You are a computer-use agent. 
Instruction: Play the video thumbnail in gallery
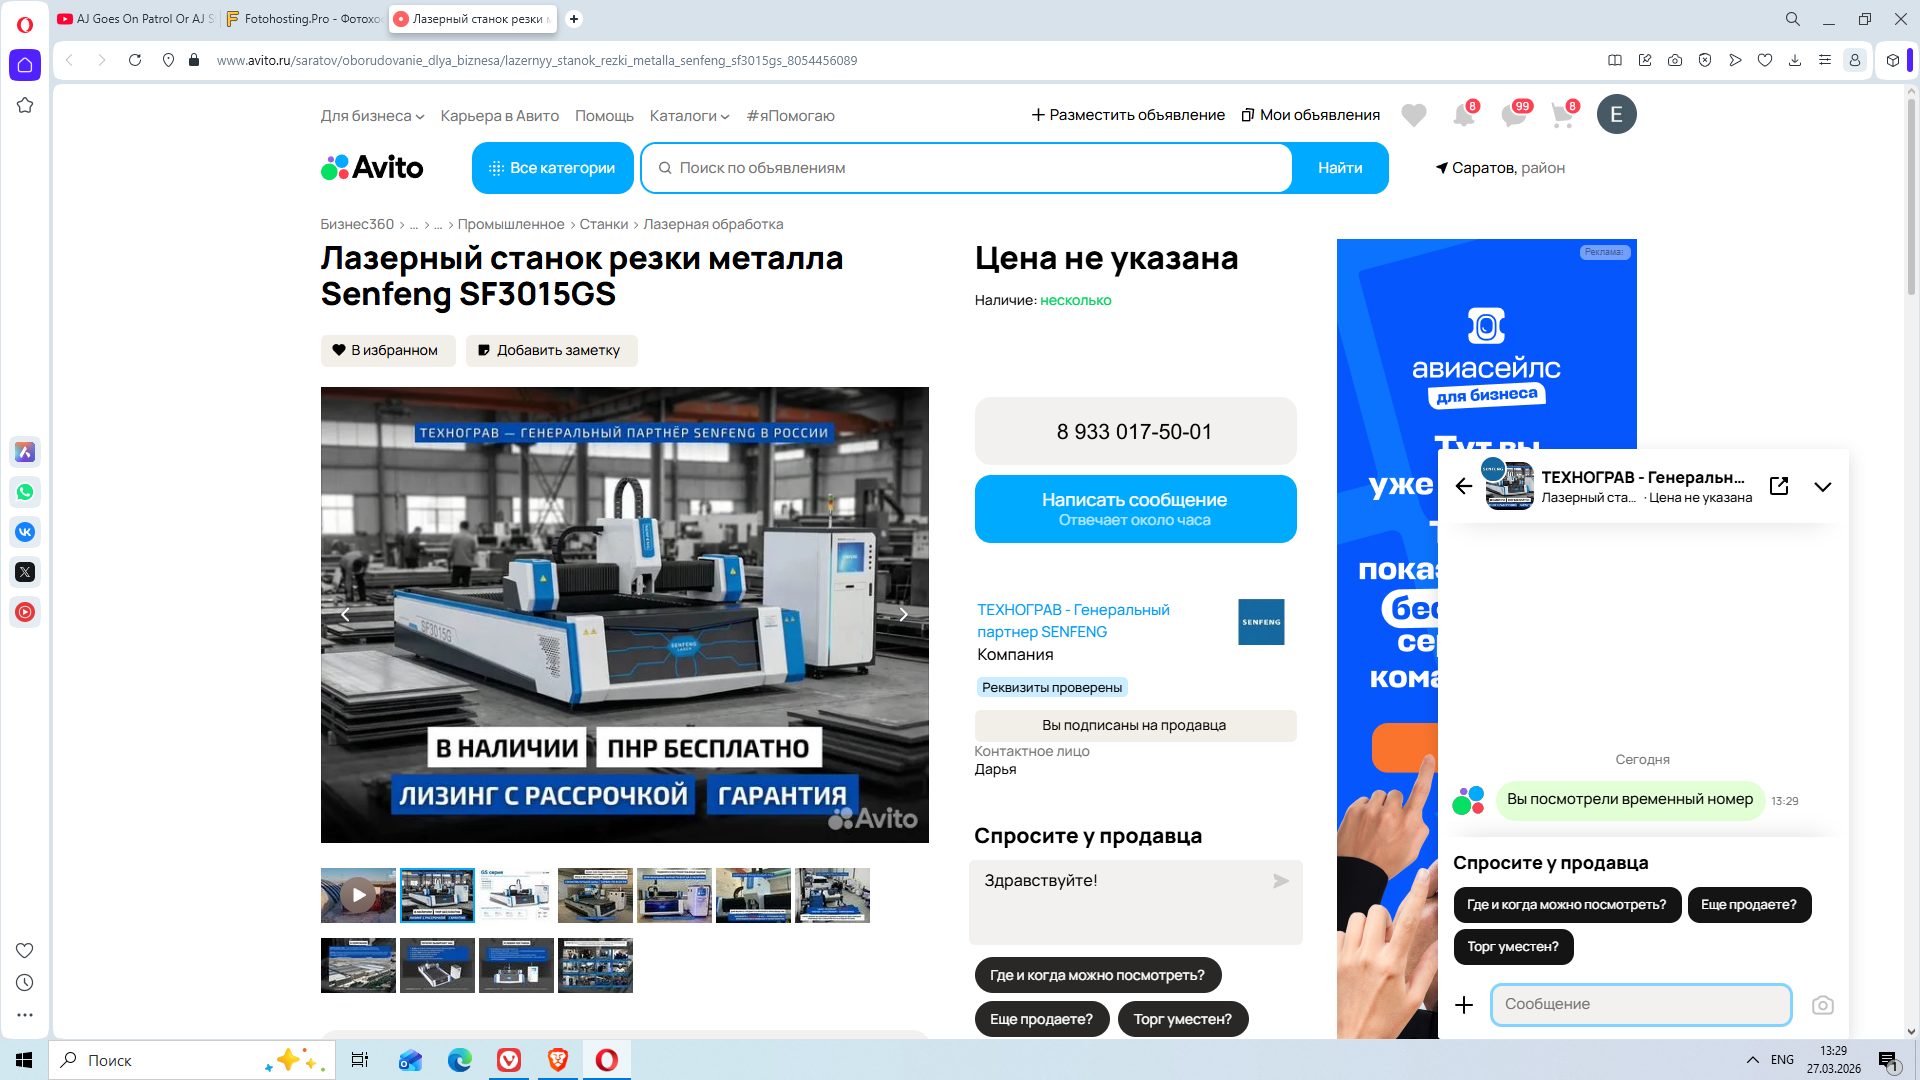358,895
